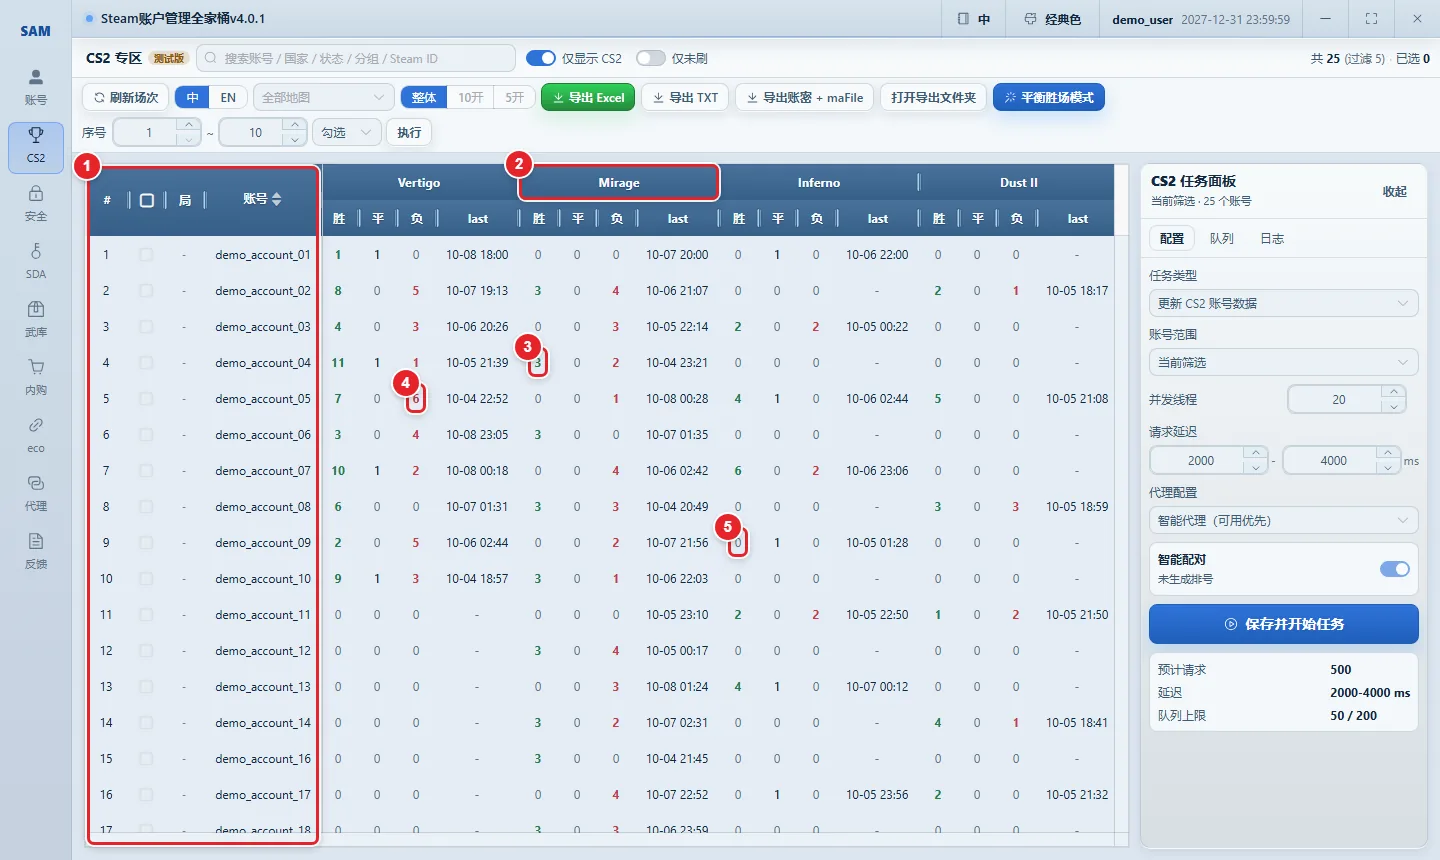Collapse the task panel with 收起
Image resolution: width=1440 pixels, height=860 pixels.
coord(1394,191)
